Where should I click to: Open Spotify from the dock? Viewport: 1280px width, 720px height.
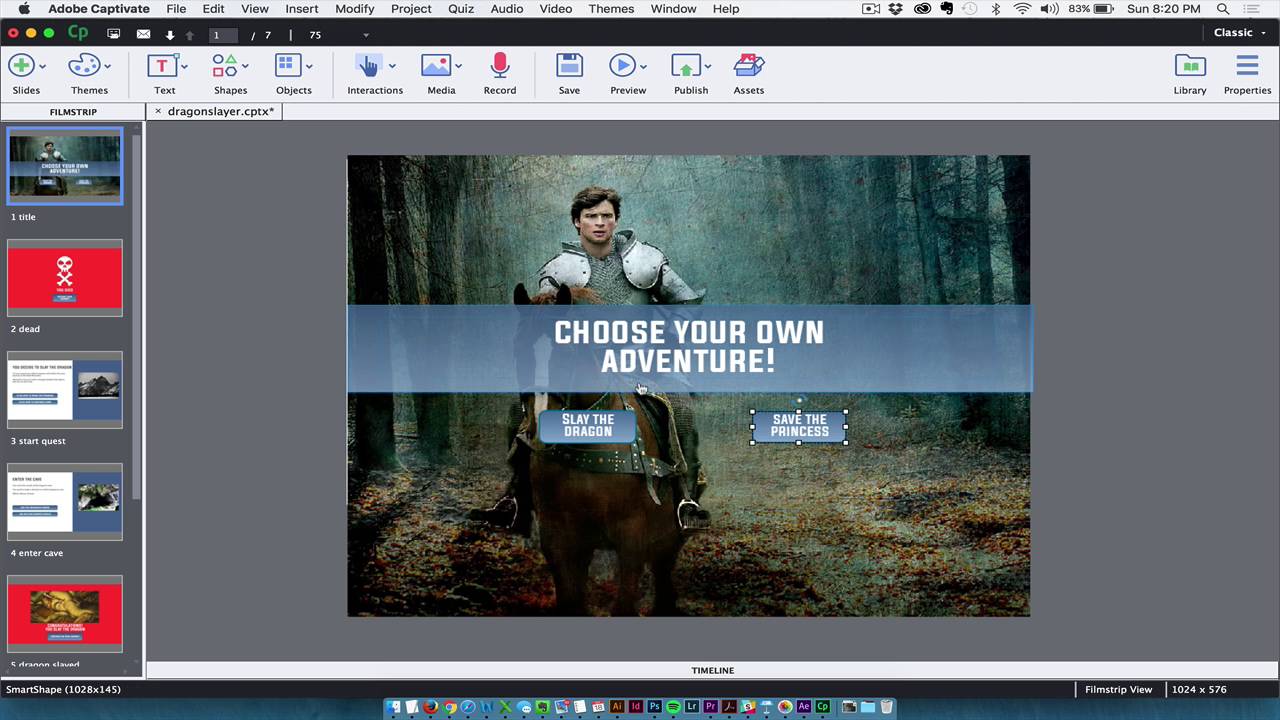673,707
